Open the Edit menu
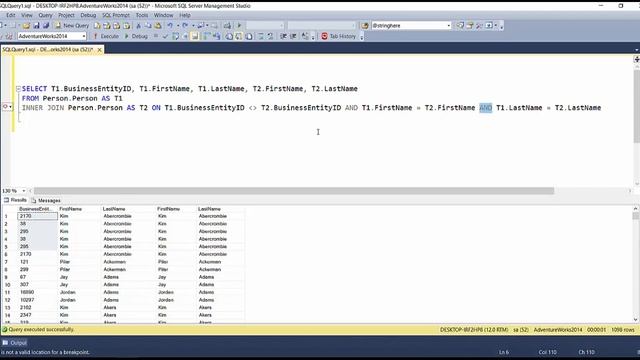Viewport: 640px width, 360px height. coord(11,15)
